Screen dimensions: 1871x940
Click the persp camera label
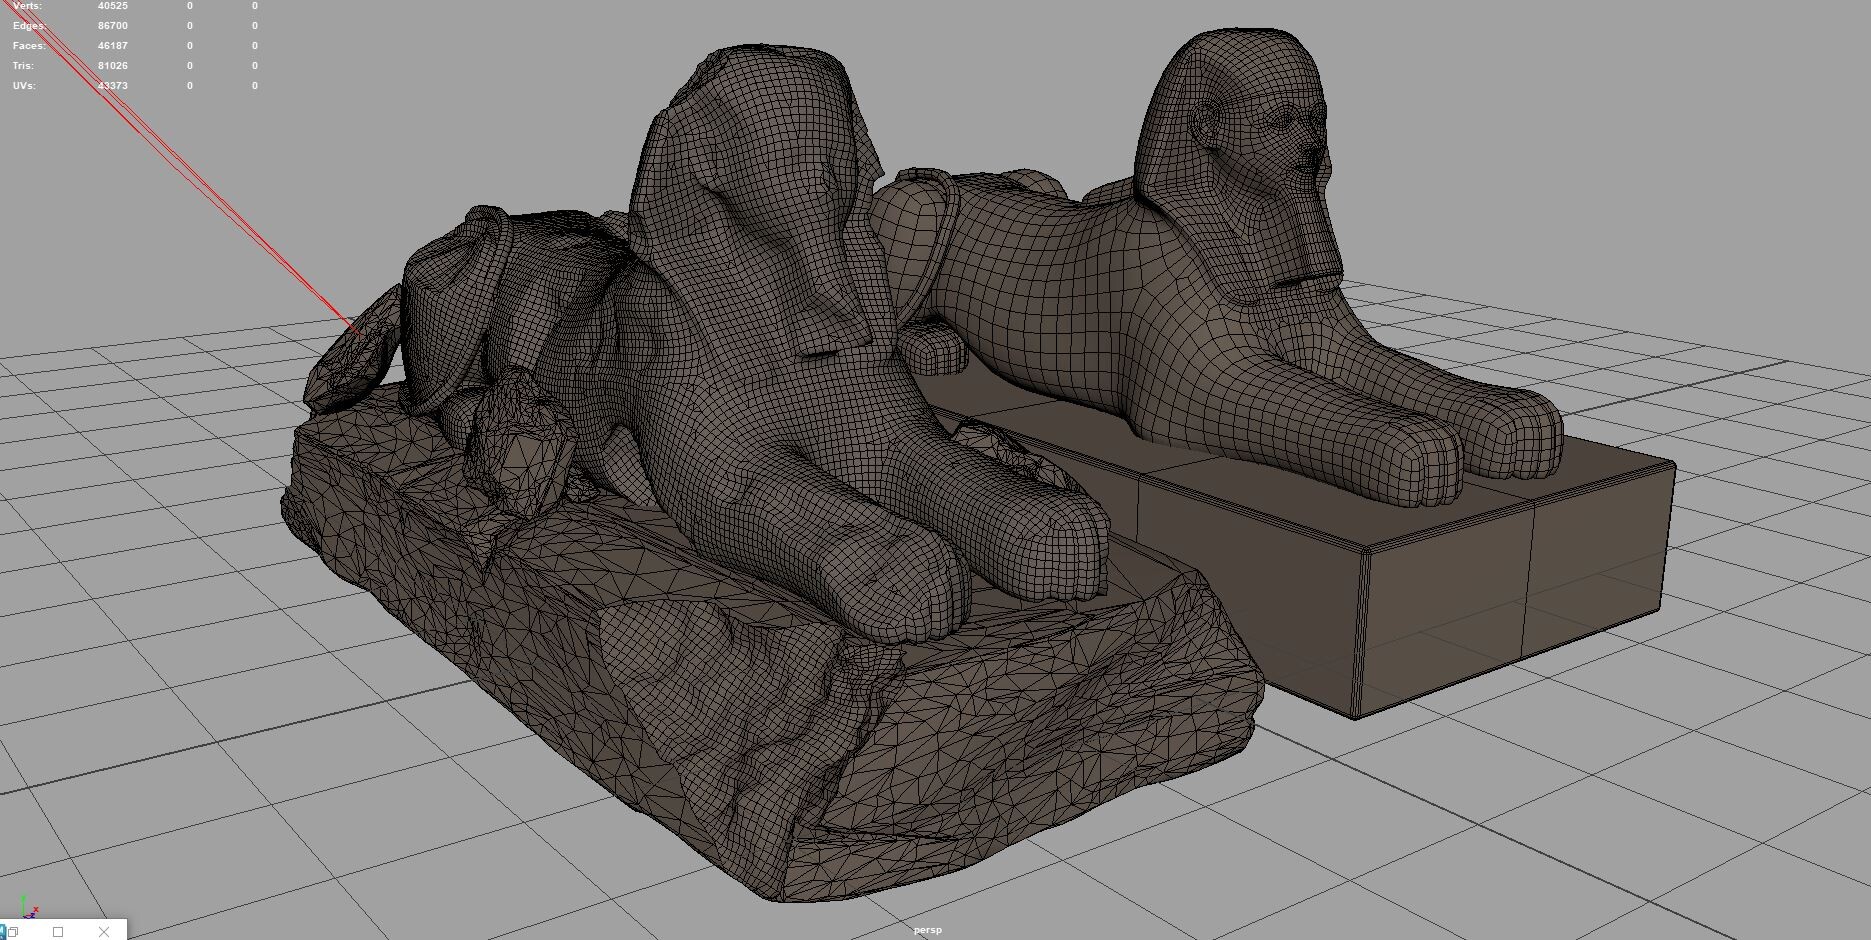click(x=927, y=930)
